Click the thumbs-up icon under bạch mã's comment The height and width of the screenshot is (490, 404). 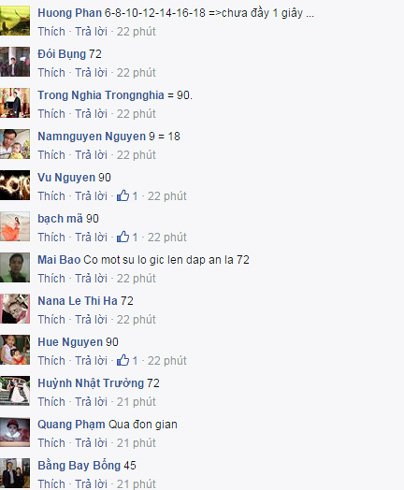tap(123, 237)
